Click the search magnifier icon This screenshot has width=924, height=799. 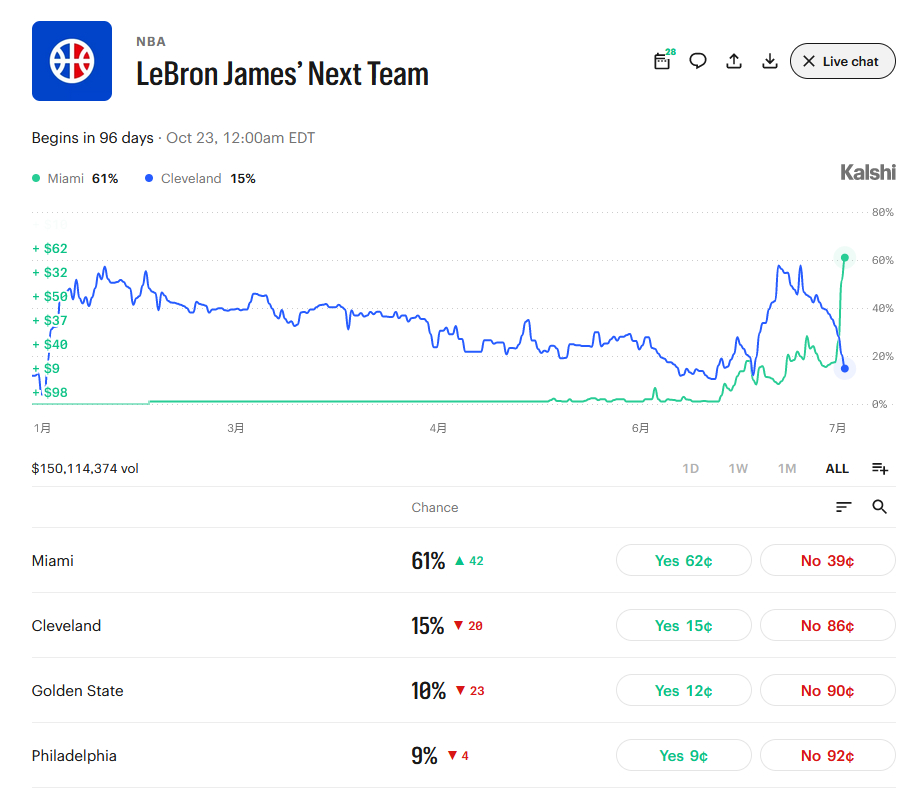[879, 507]
